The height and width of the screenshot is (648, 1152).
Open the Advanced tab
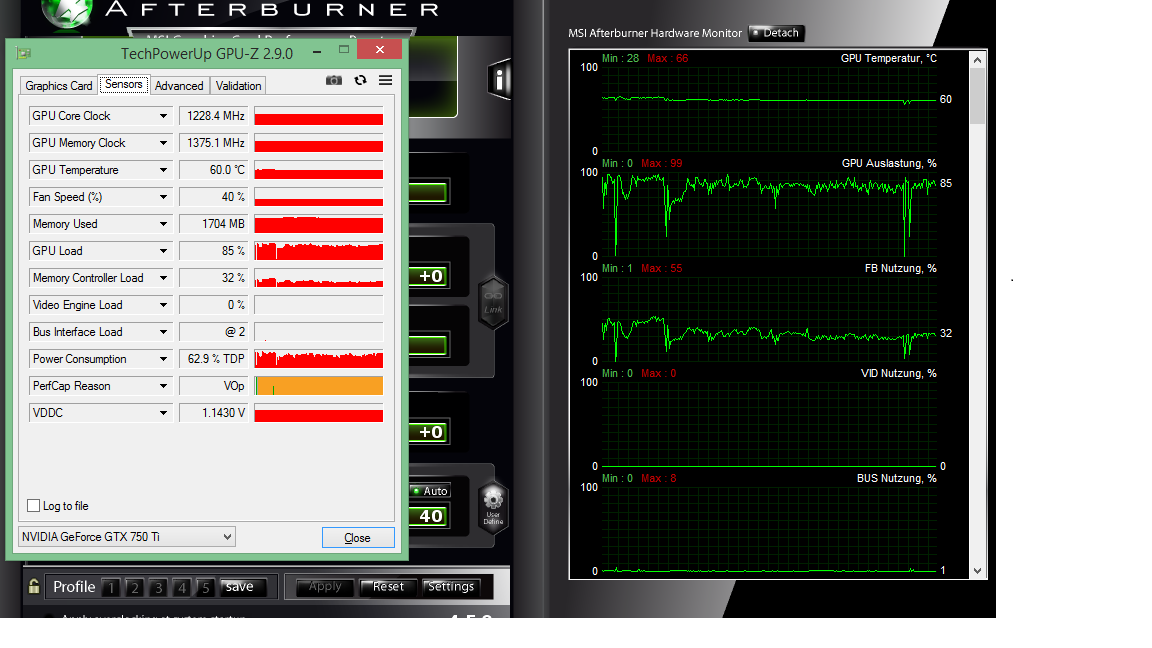[179, 86]
